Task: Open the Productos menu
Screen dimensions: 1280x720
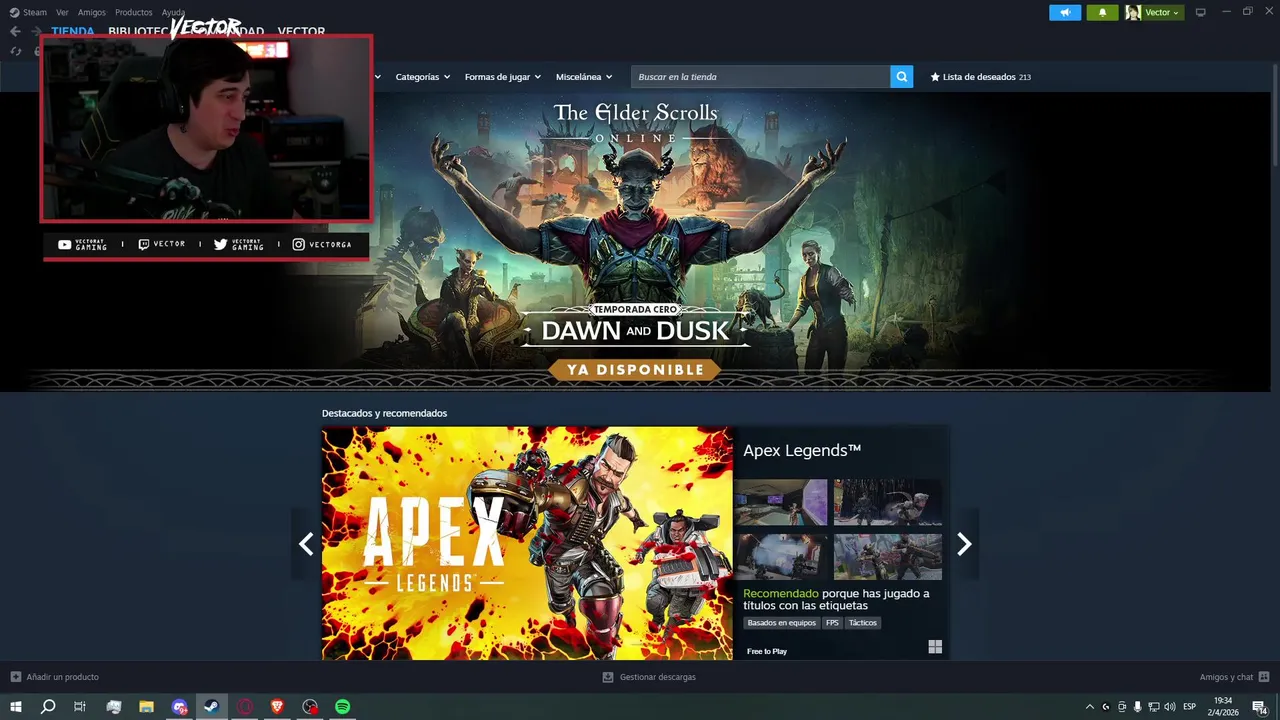Action: coord(133,12)
